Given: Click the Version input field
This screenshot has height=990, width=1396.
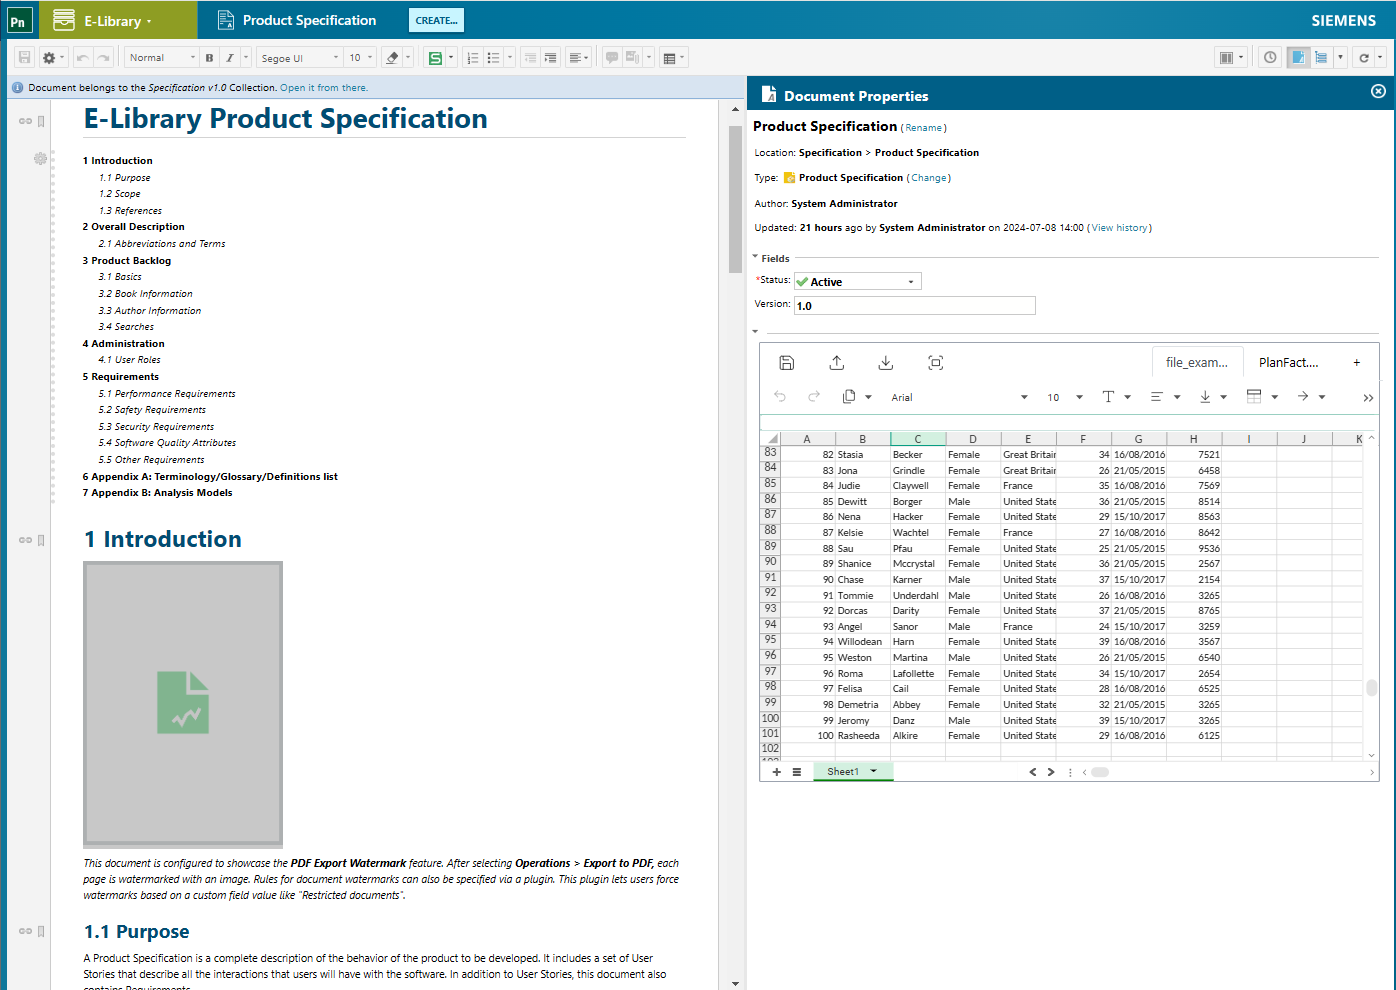Looking at the screenshot, I should click(x=914, y=305).
